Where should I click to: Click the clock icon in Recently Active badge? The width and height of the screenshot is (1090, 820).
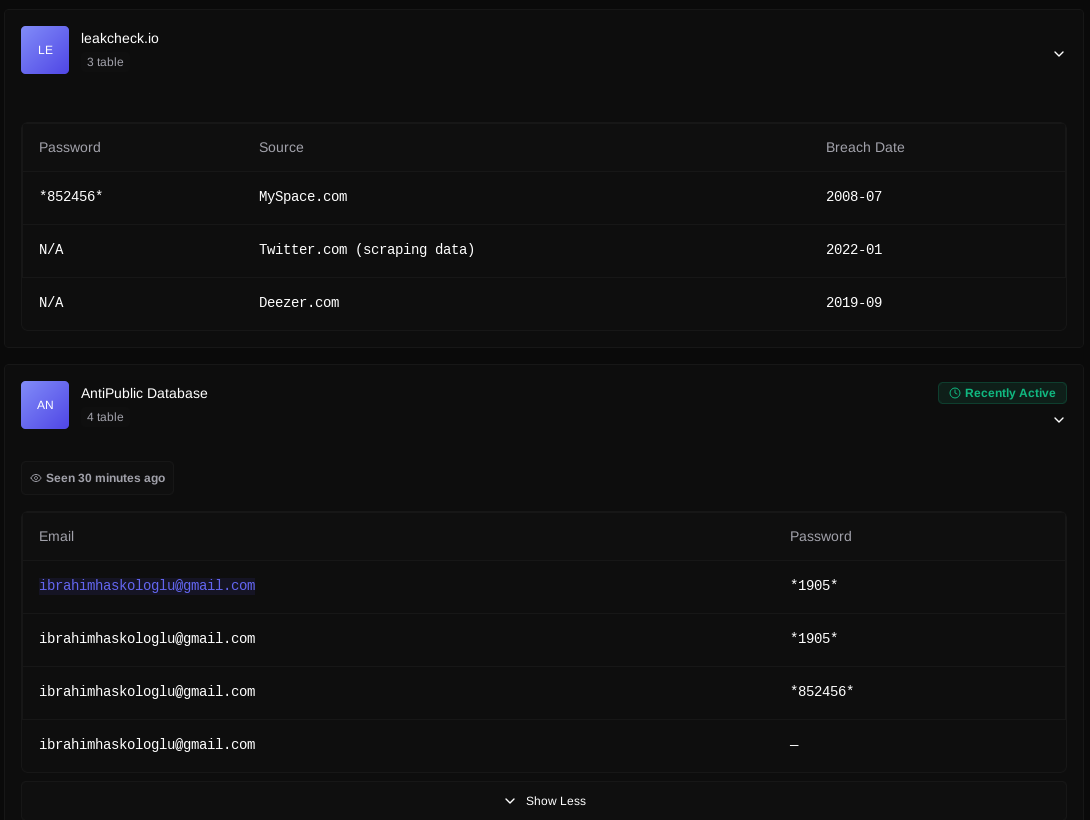[x=954, y=393]
